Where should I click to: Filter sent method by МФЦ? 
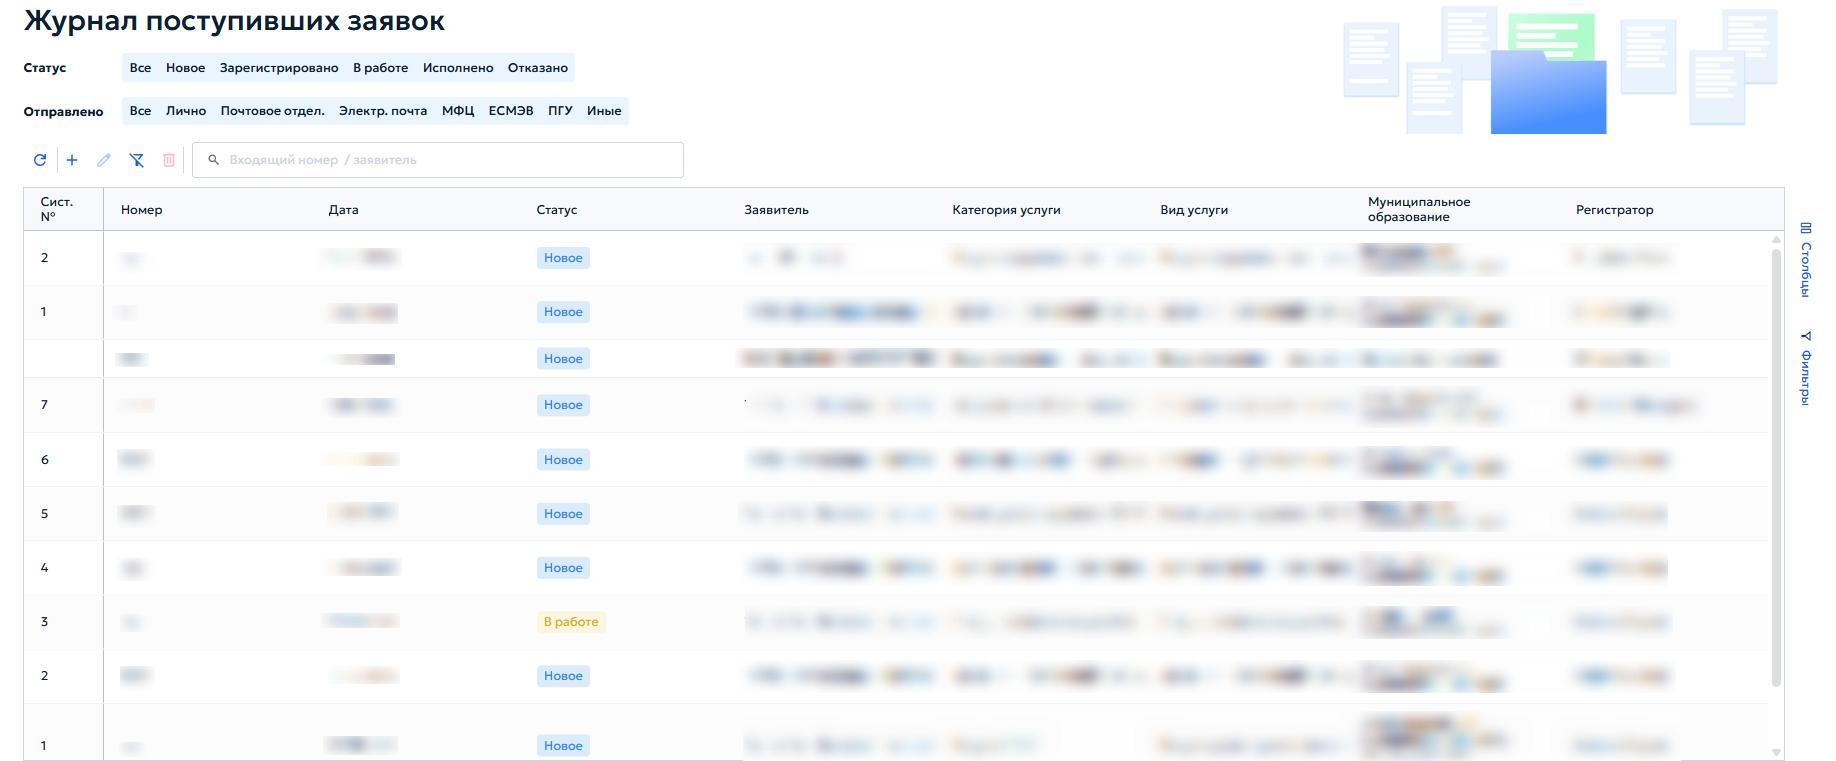(458, 111)
